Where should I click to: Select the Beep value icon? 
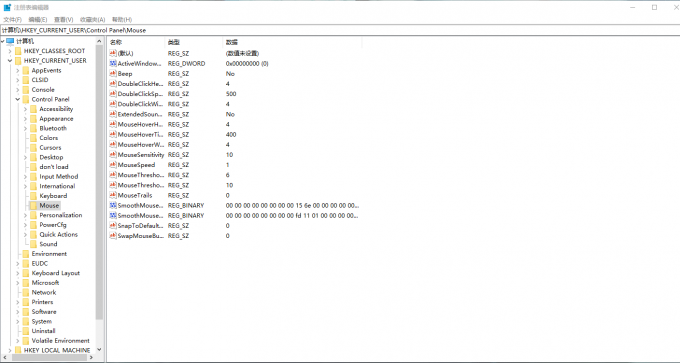[113, 74]
